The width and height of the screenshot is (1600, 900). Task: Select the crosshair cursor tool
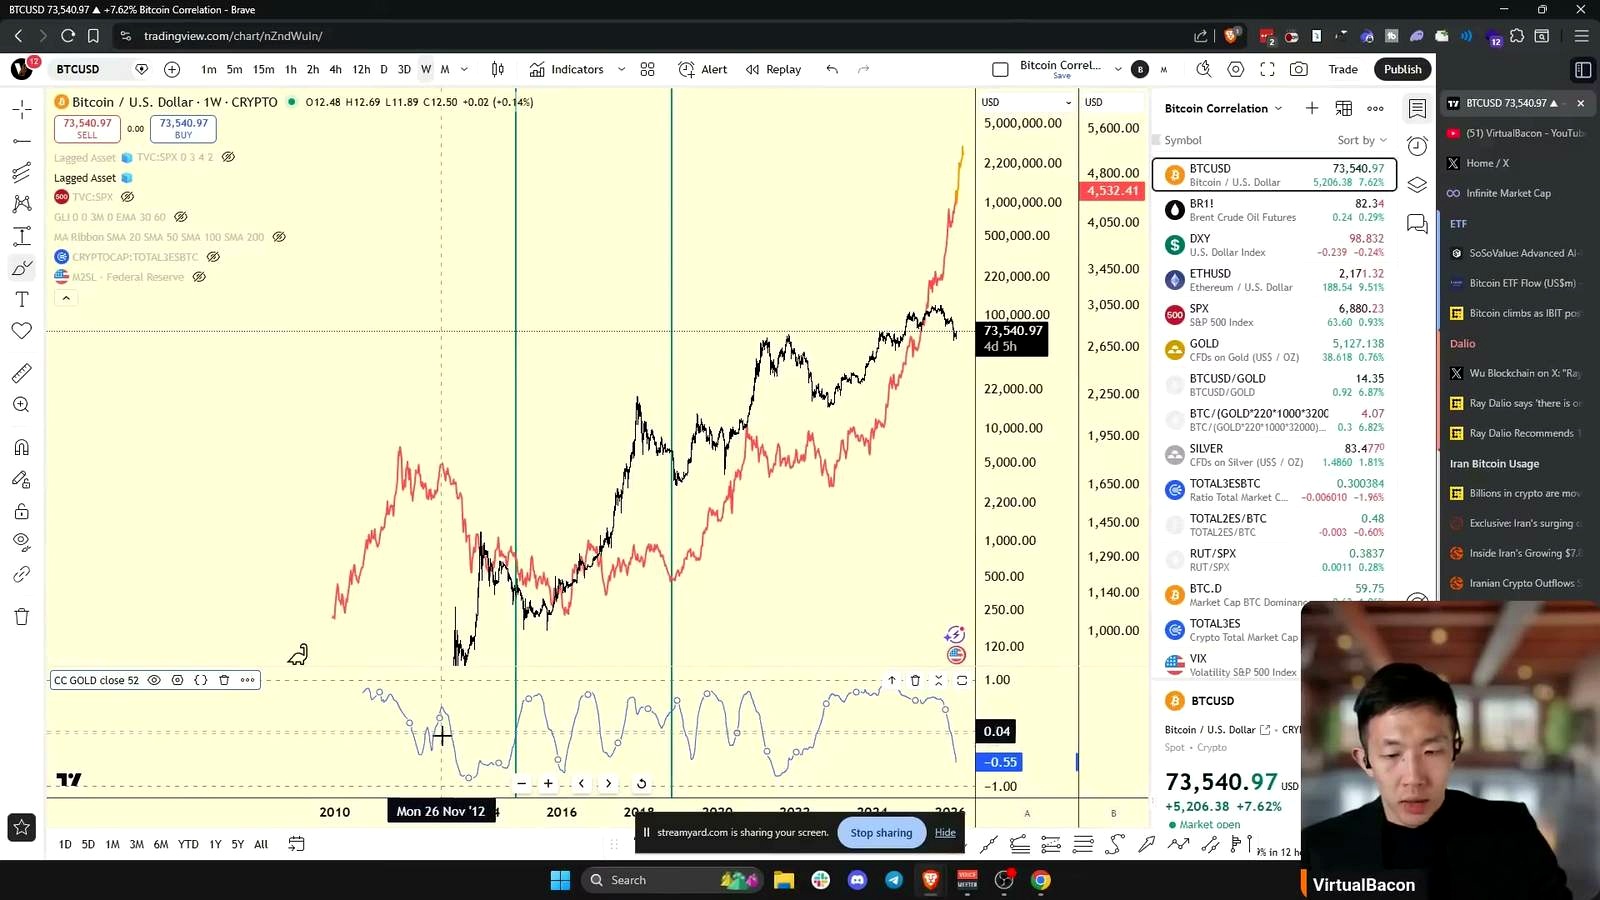[22, 109]
